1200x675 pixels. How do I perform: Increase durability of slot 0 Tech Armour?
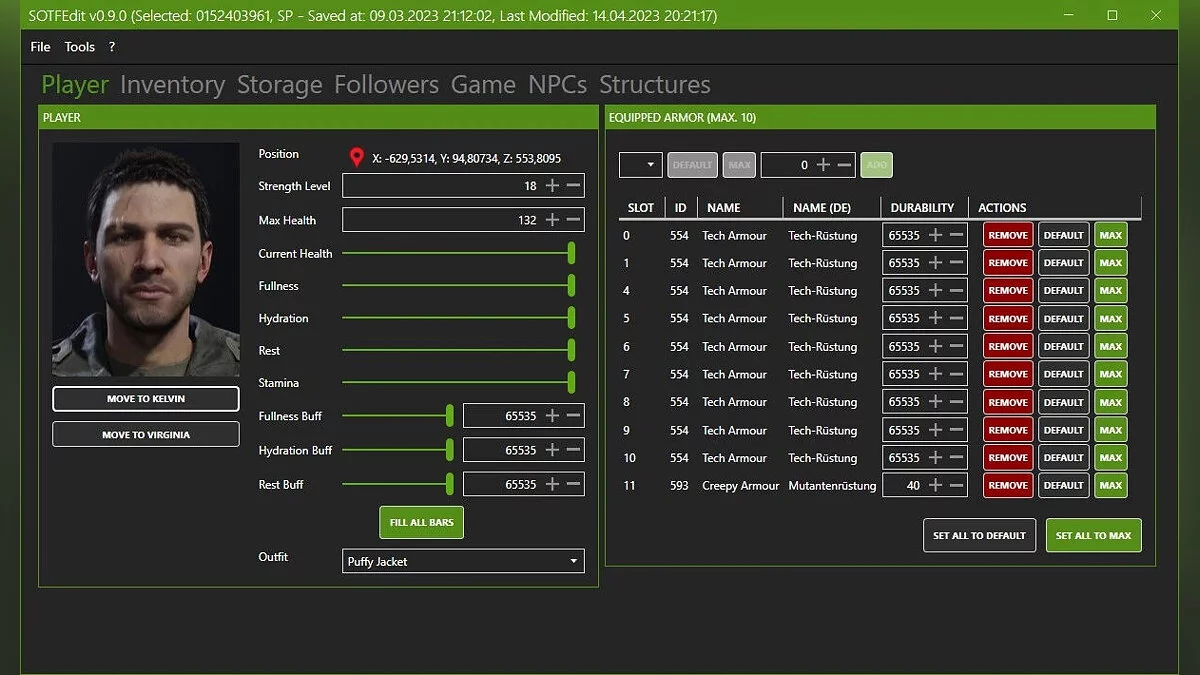(x=935, y=235)
